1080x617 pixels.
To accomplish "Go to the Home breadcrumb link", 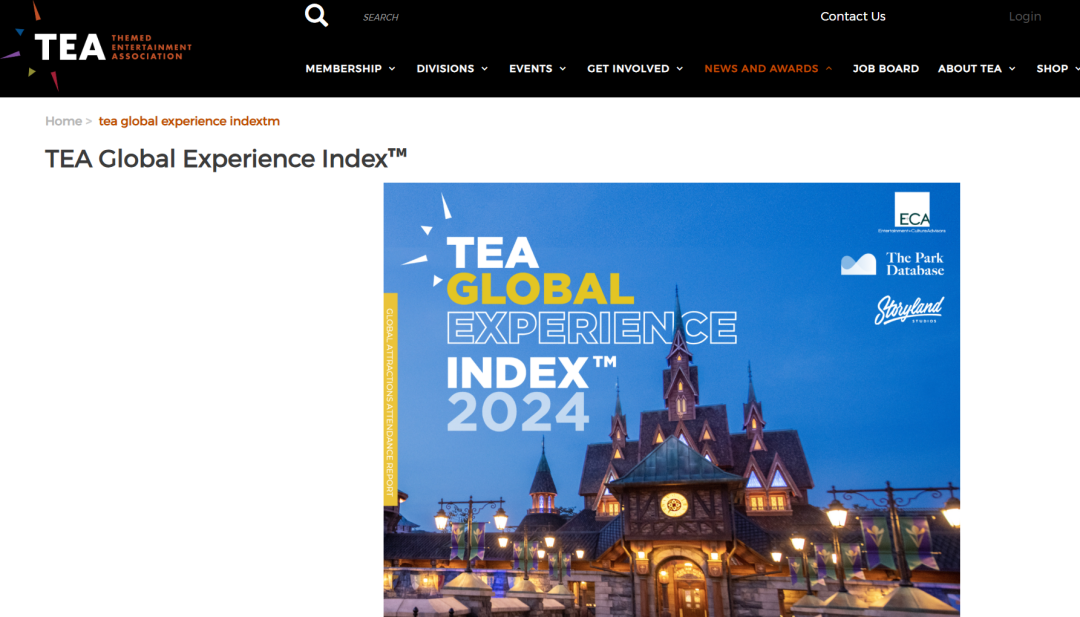I will tap(63, 121).
